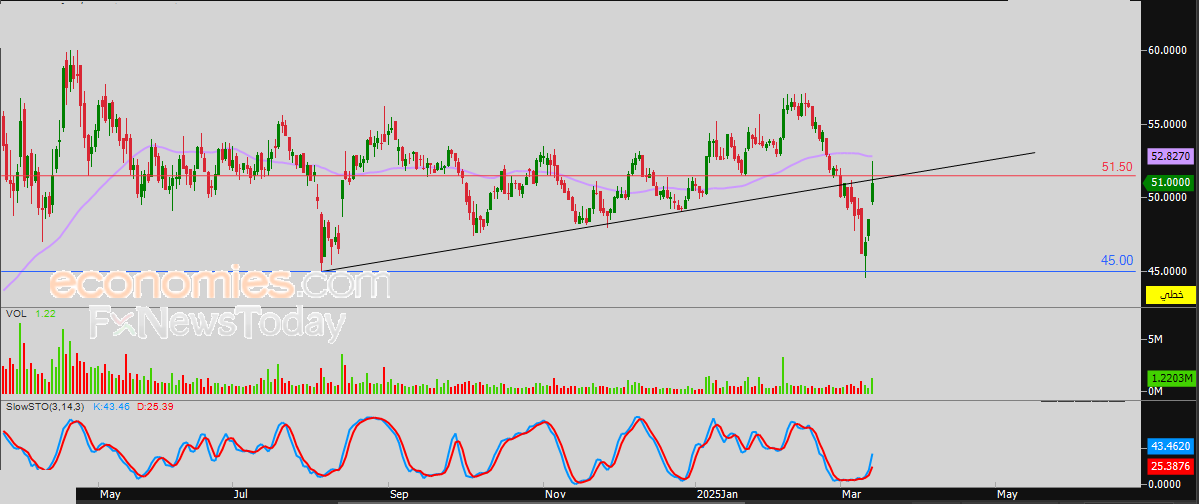Select the 55.0000 price axis label
Viewport: 1199px width, 504px height.
tap(1169, 124)
